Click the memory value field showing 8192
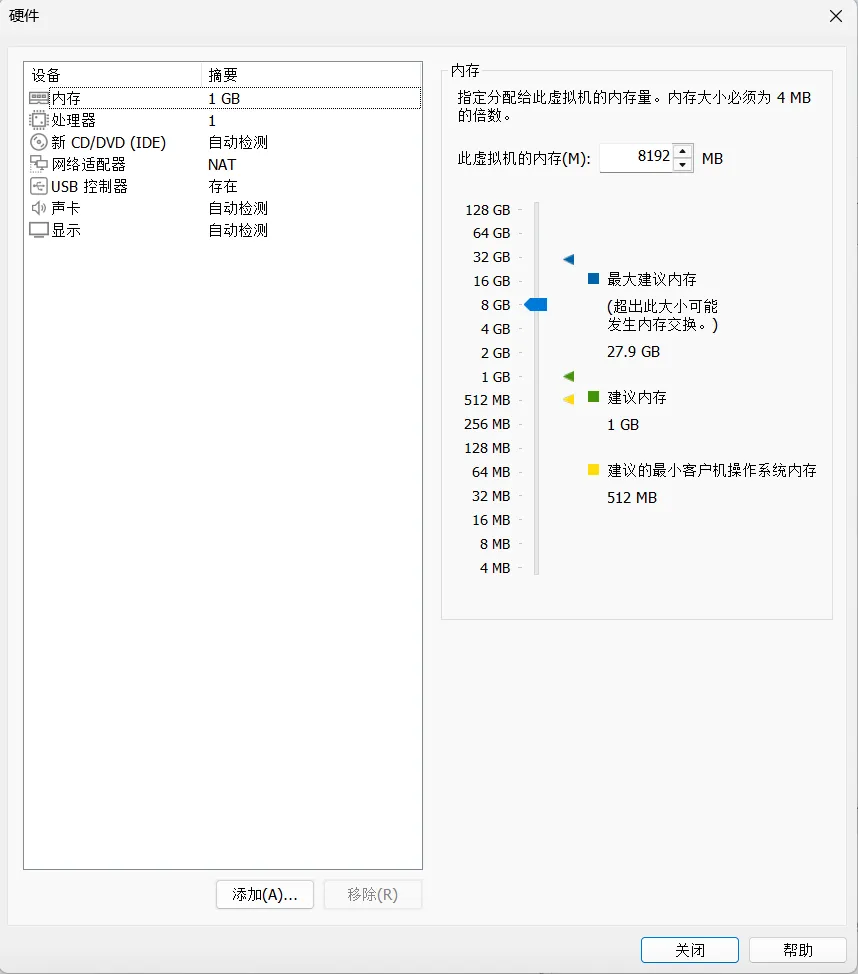This screenshot has height=974, width=858. tap(637, 158)
